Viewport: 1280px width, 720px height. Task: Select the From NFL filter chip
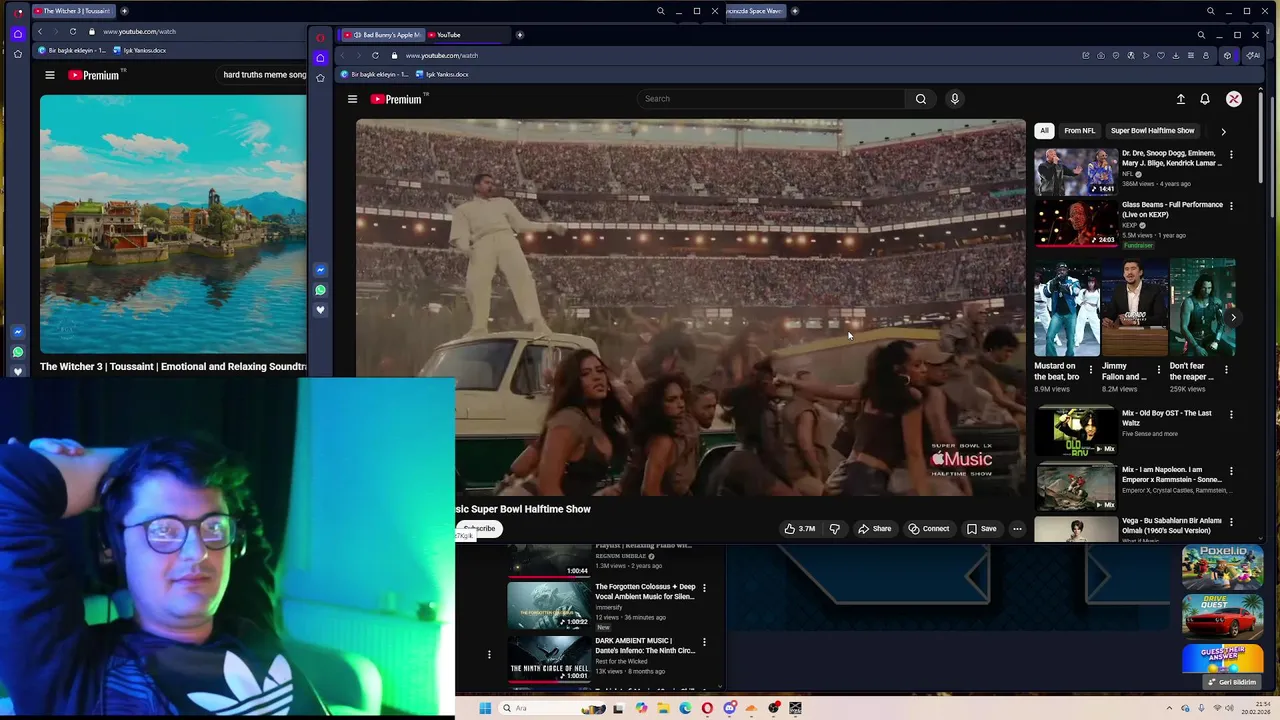[1079, 131]
